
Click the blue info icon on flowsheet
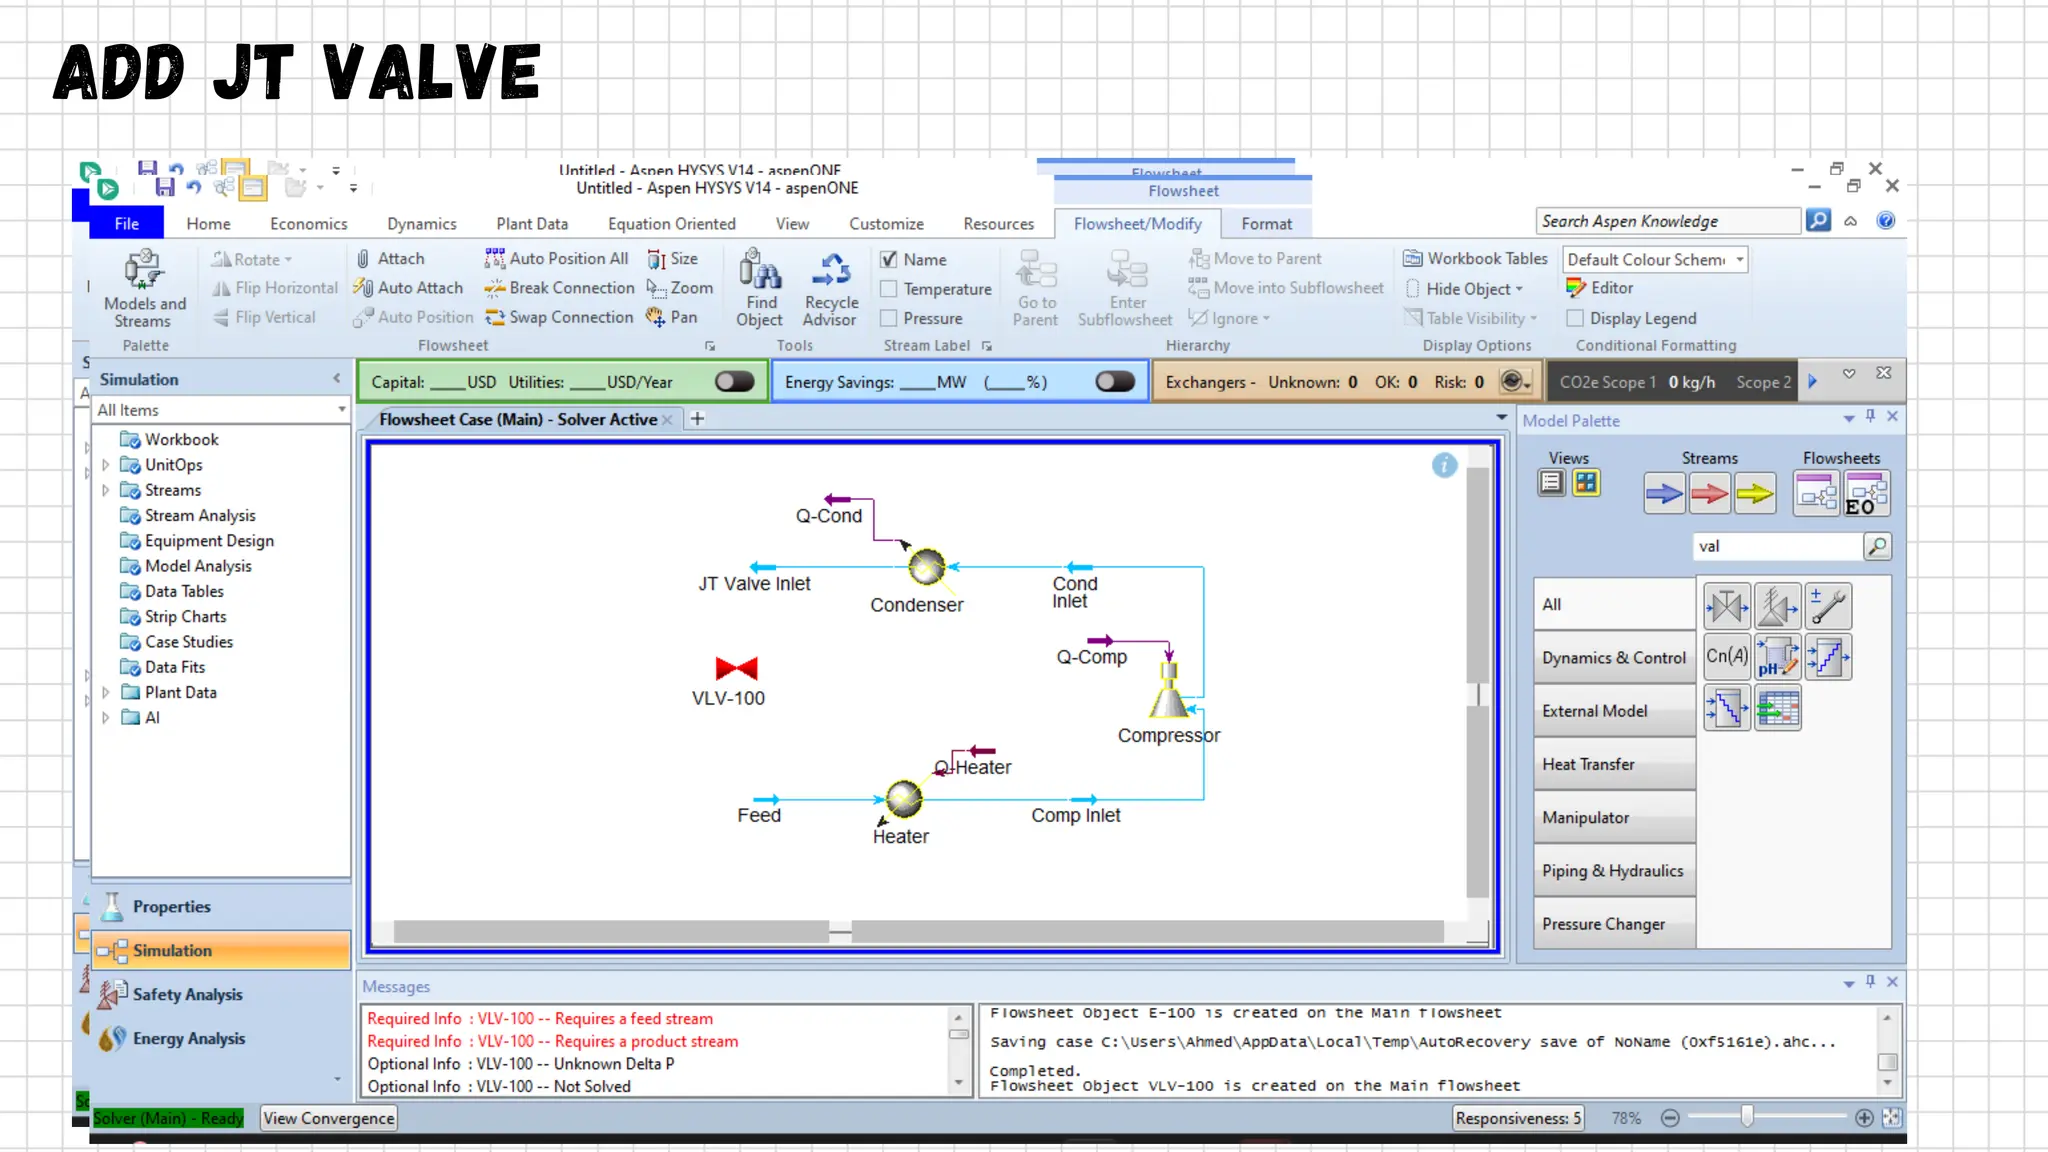[x=1444, y=465]
